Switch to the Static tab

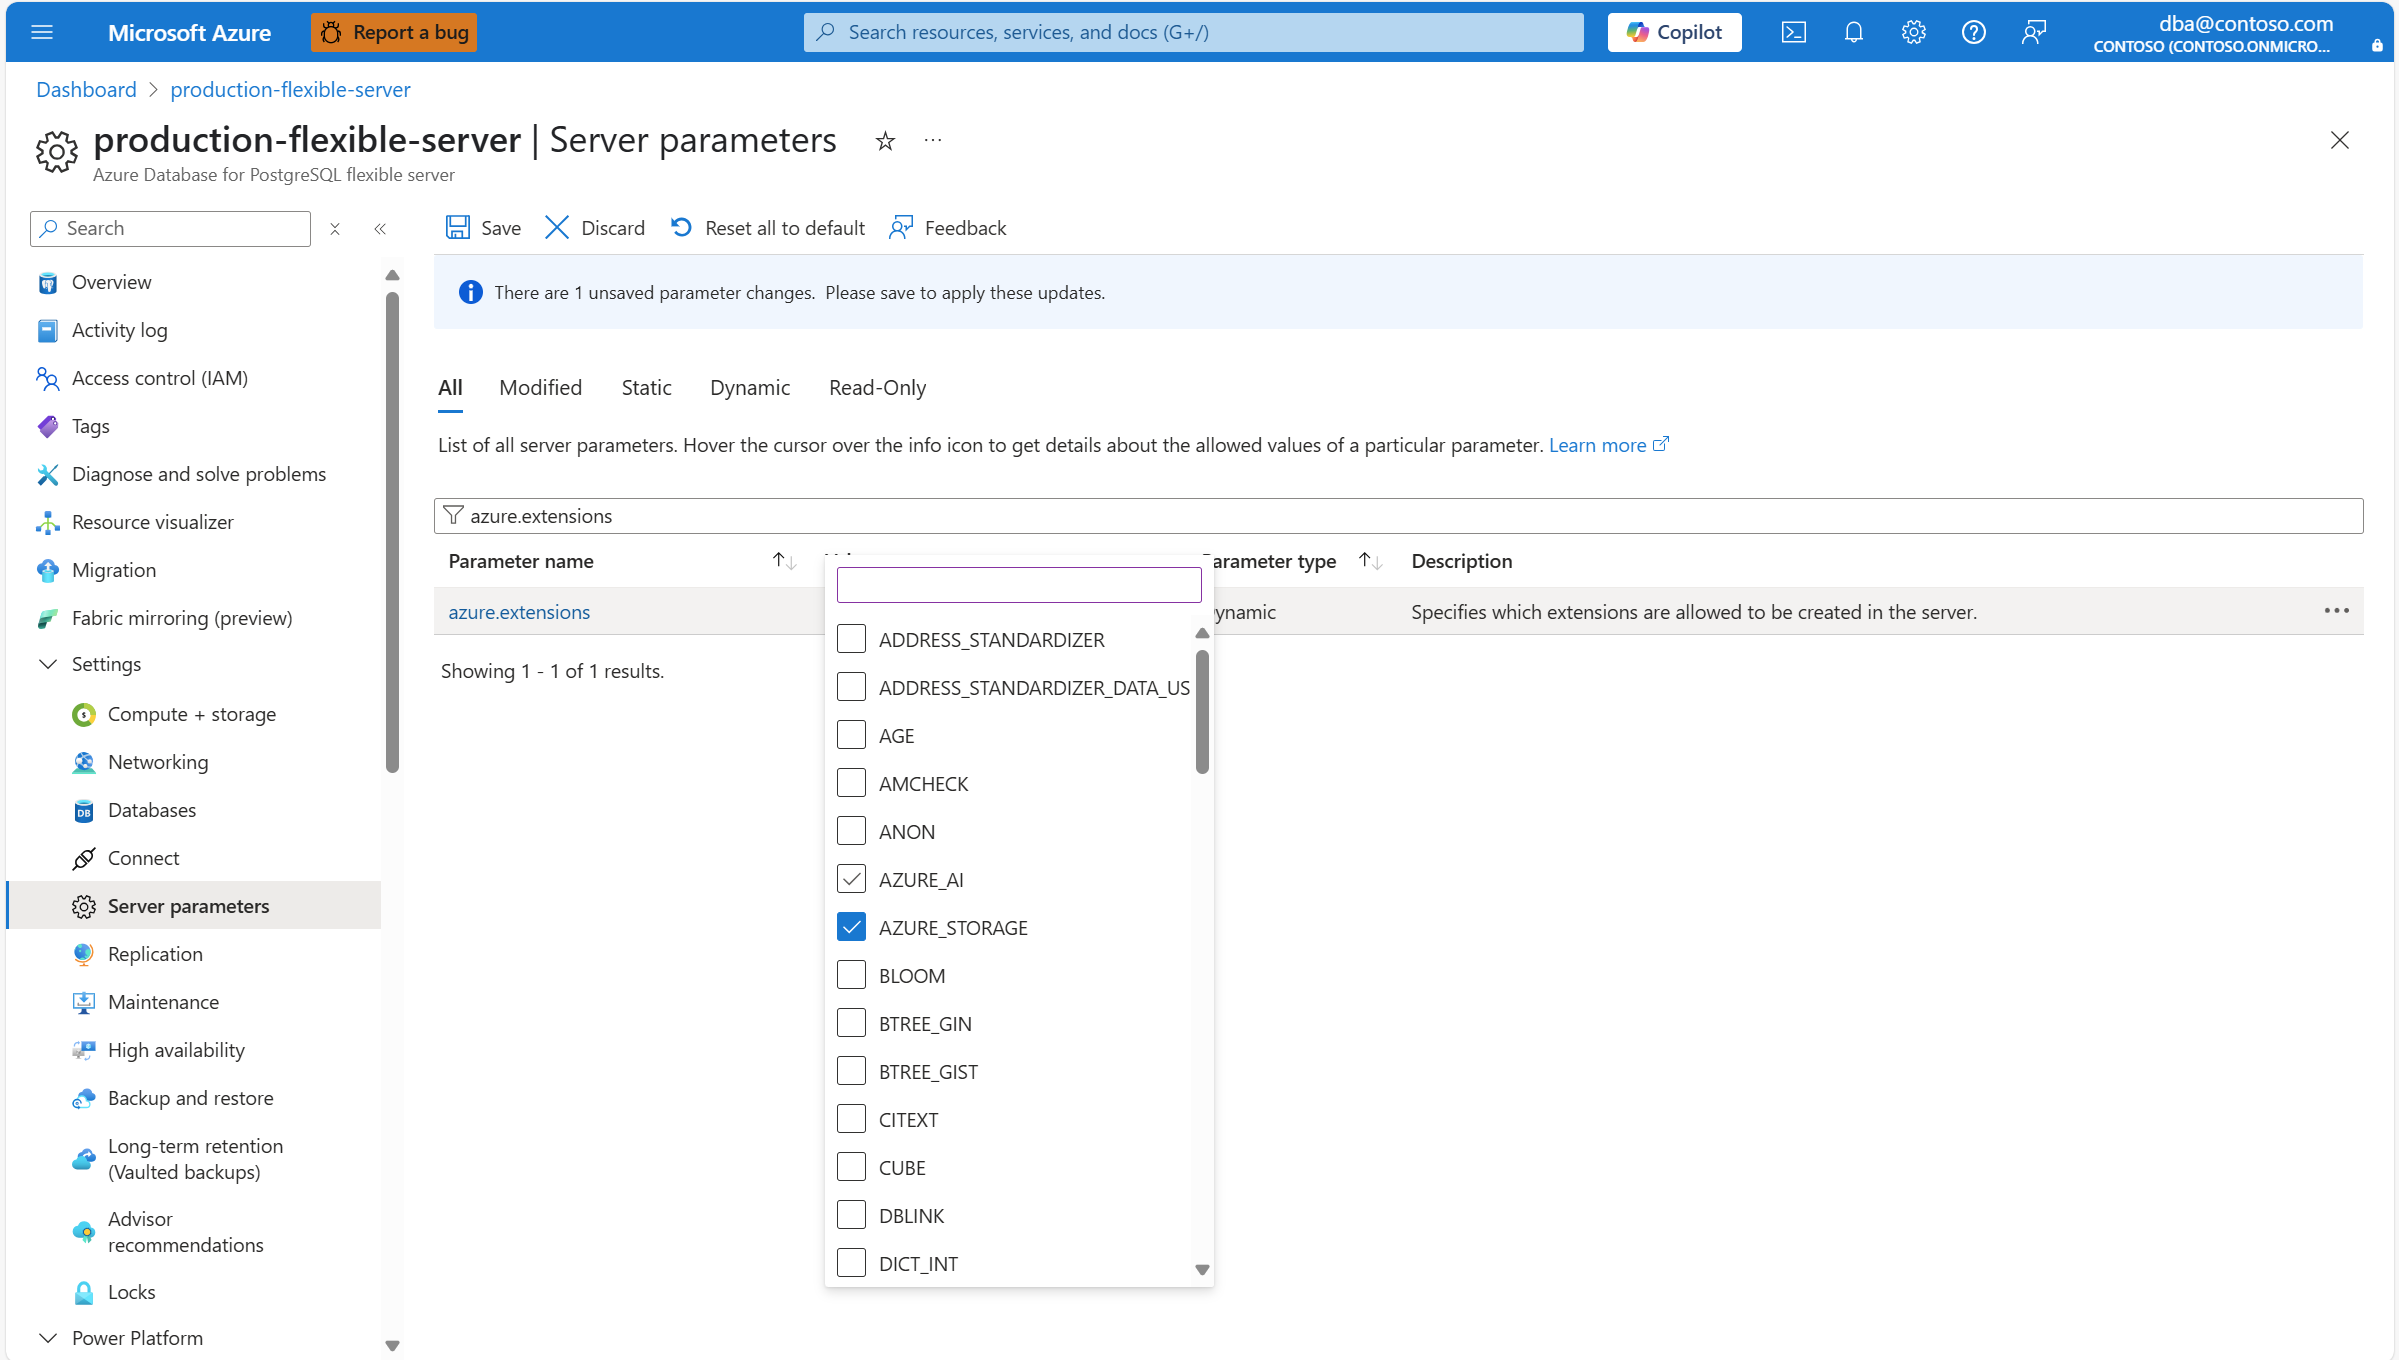click(x=646, y=388)
